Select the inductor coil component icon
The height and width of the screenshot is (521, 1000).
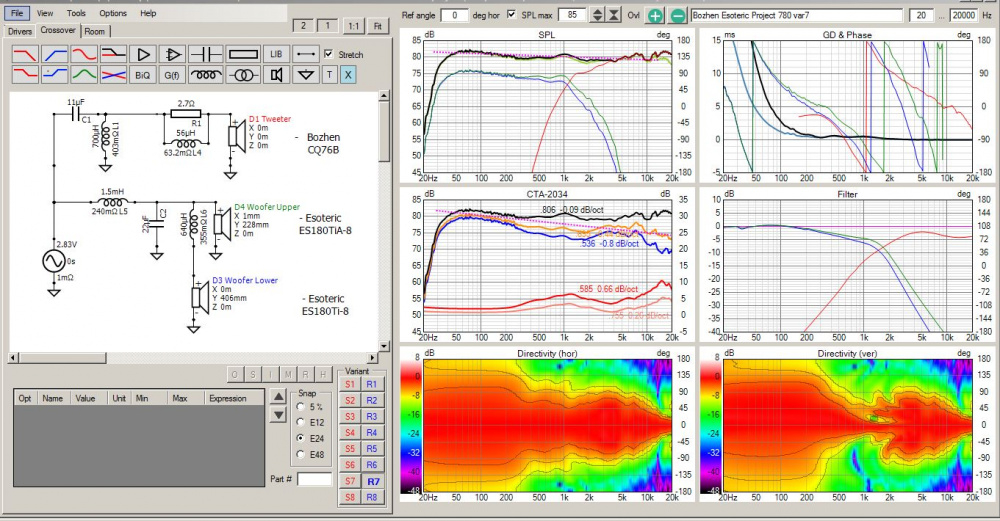(207, 75)
